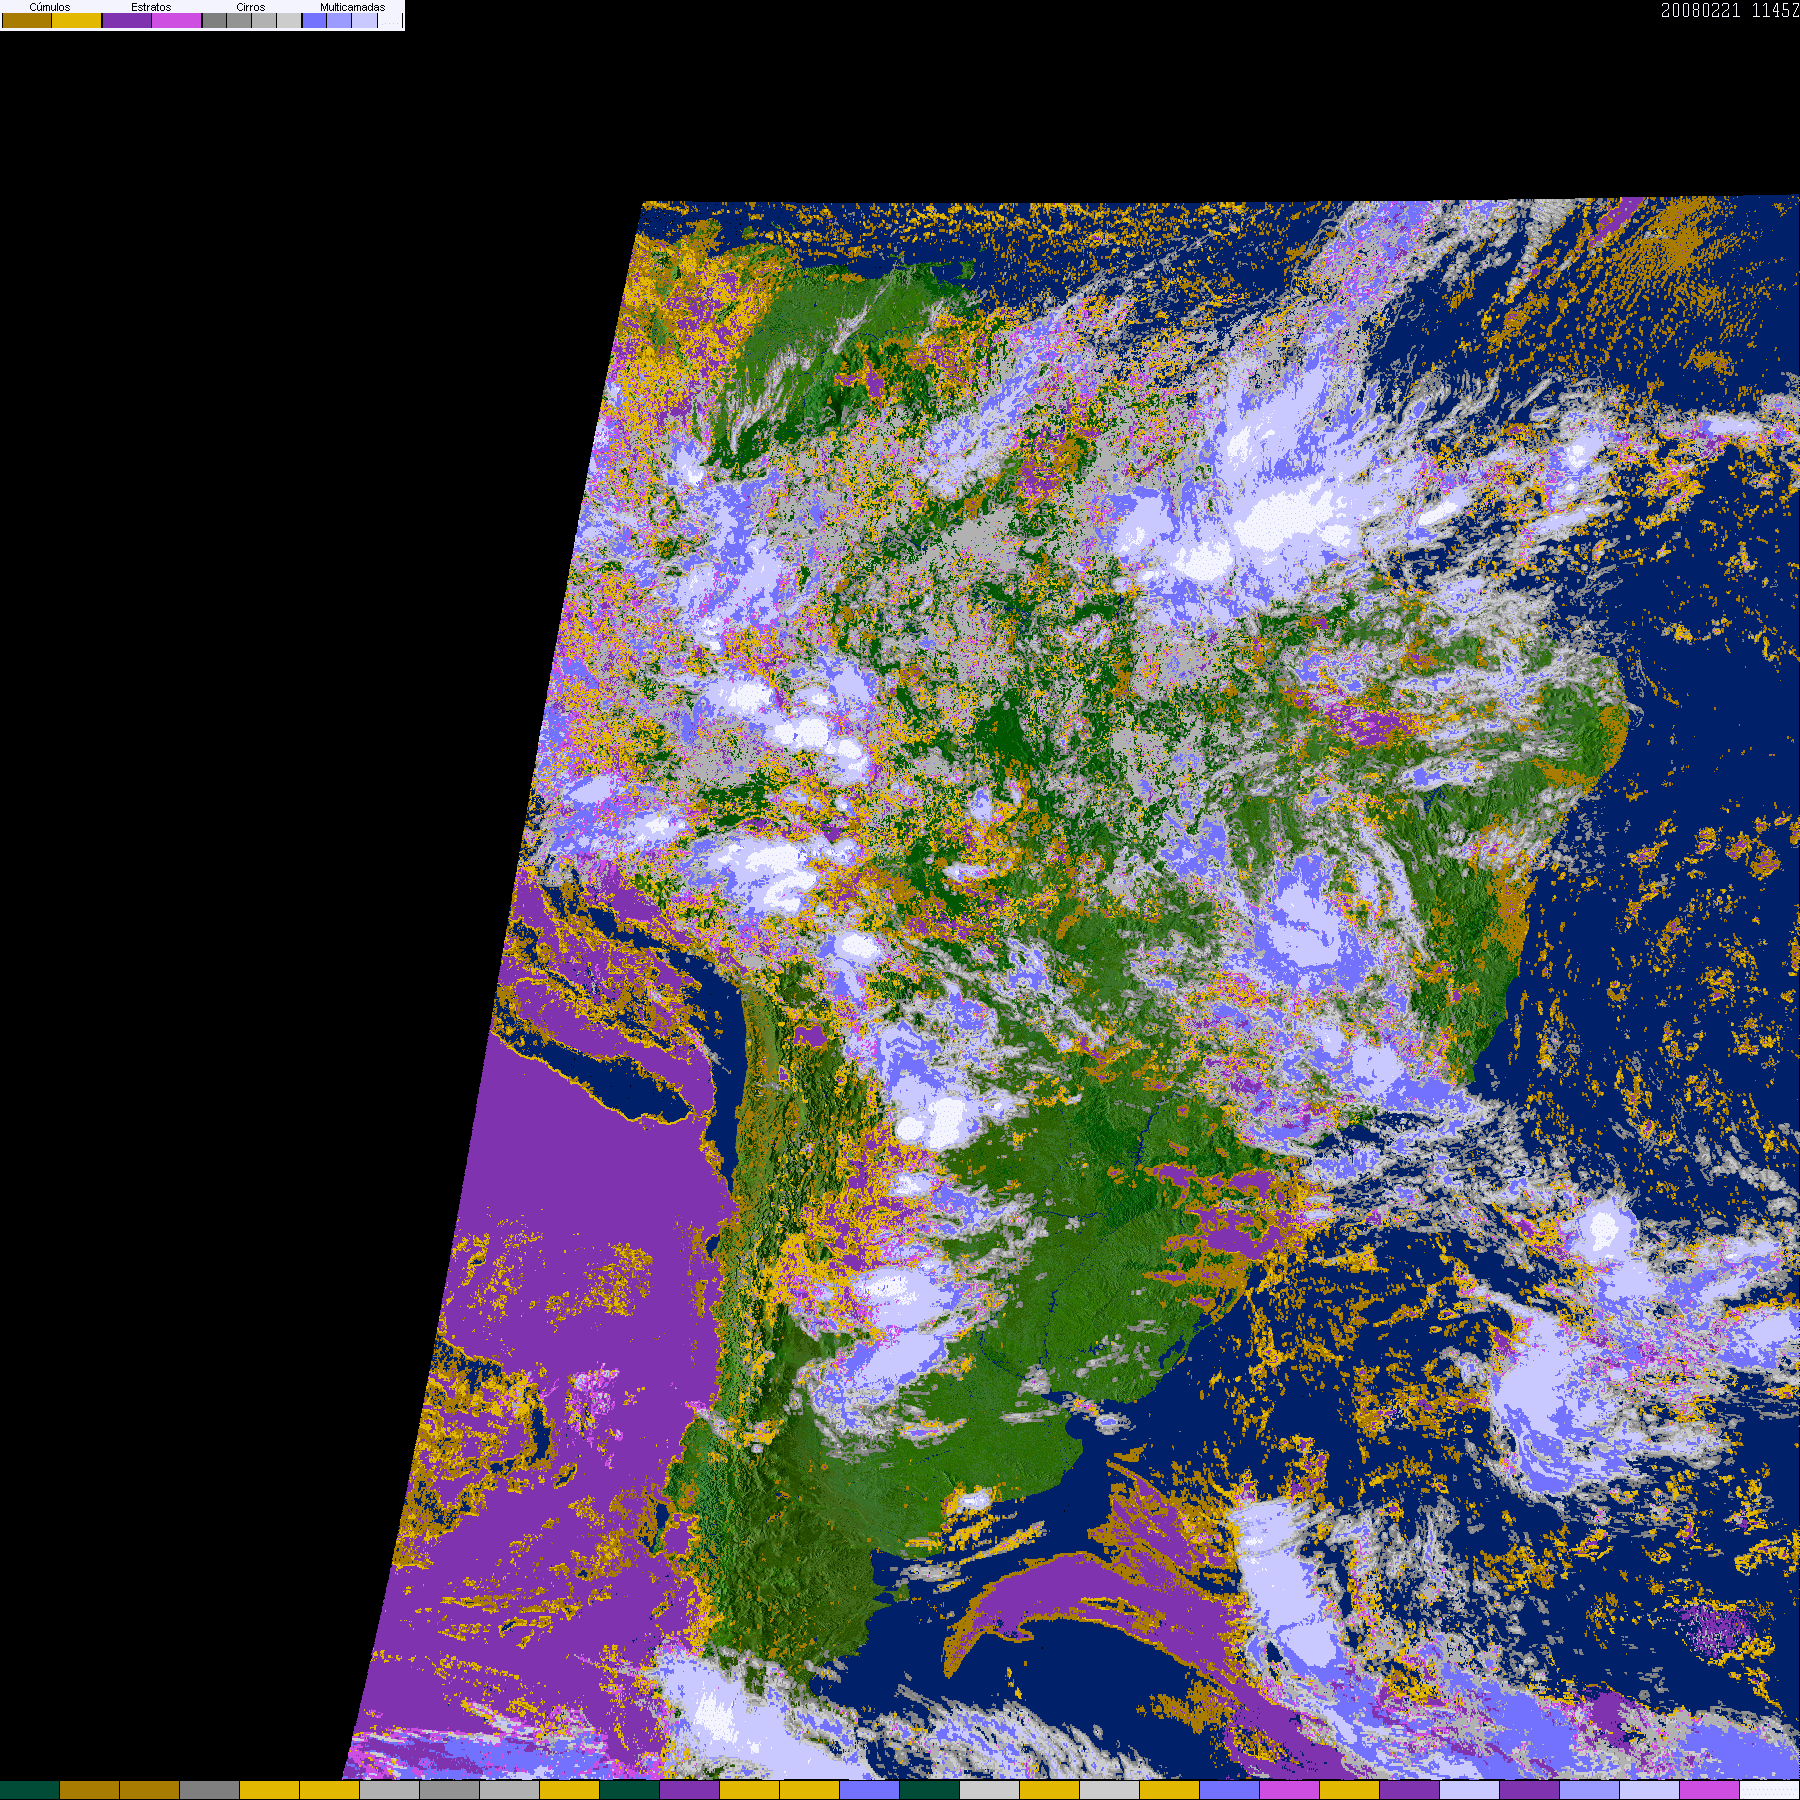Image resolution: width=1800 pixels, height=1800 pixels.
Task: Click the Estratos legend label
Action: [151, 7]
